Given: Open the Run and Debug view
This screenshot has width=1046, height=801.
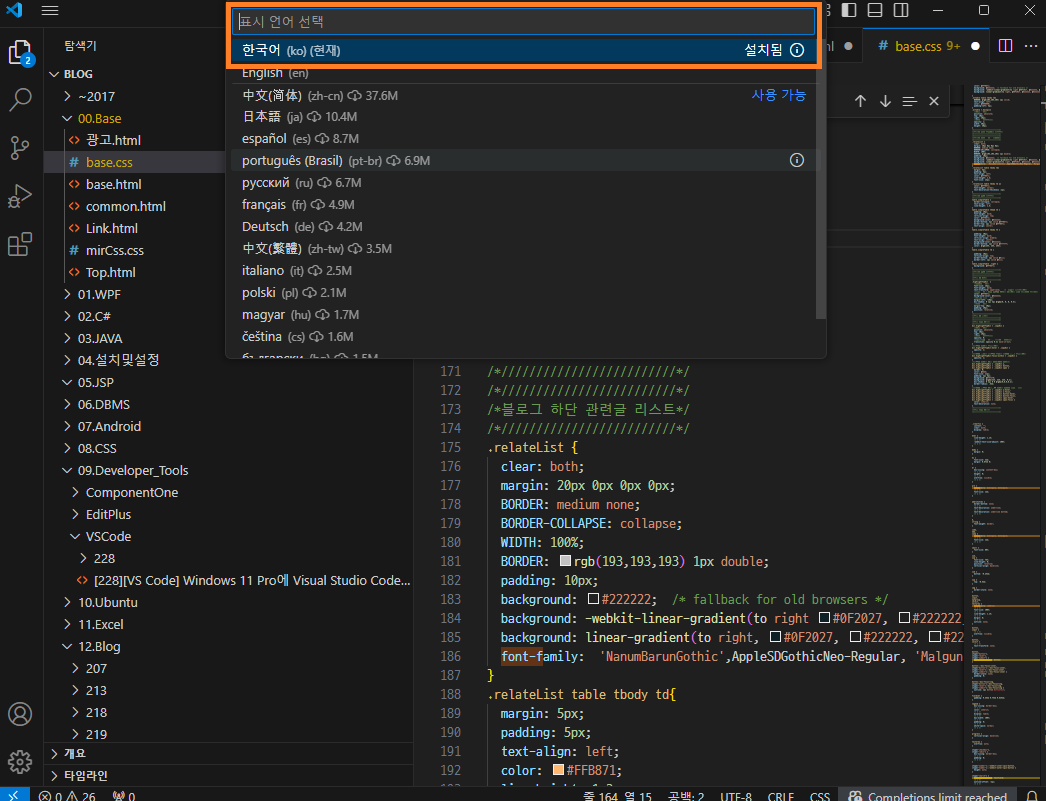Looking at the screenshot, I should [x=20, y=196].
